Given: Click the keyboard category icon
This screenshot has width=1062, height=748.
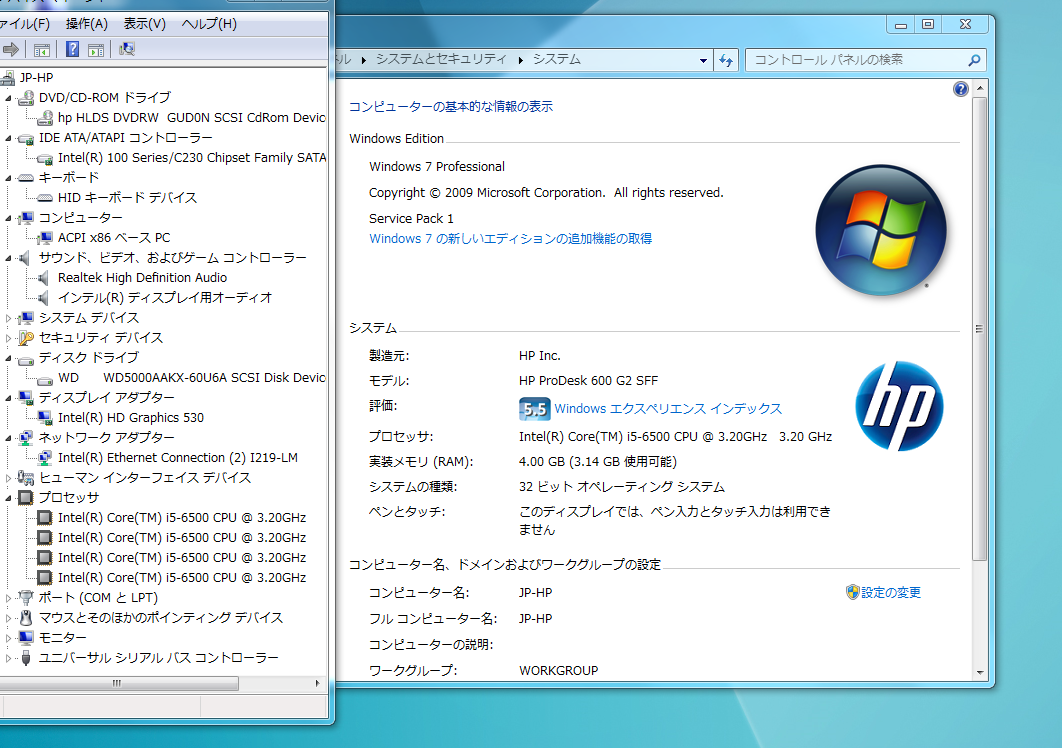Looking at the screenshot, I should [26, 178].
